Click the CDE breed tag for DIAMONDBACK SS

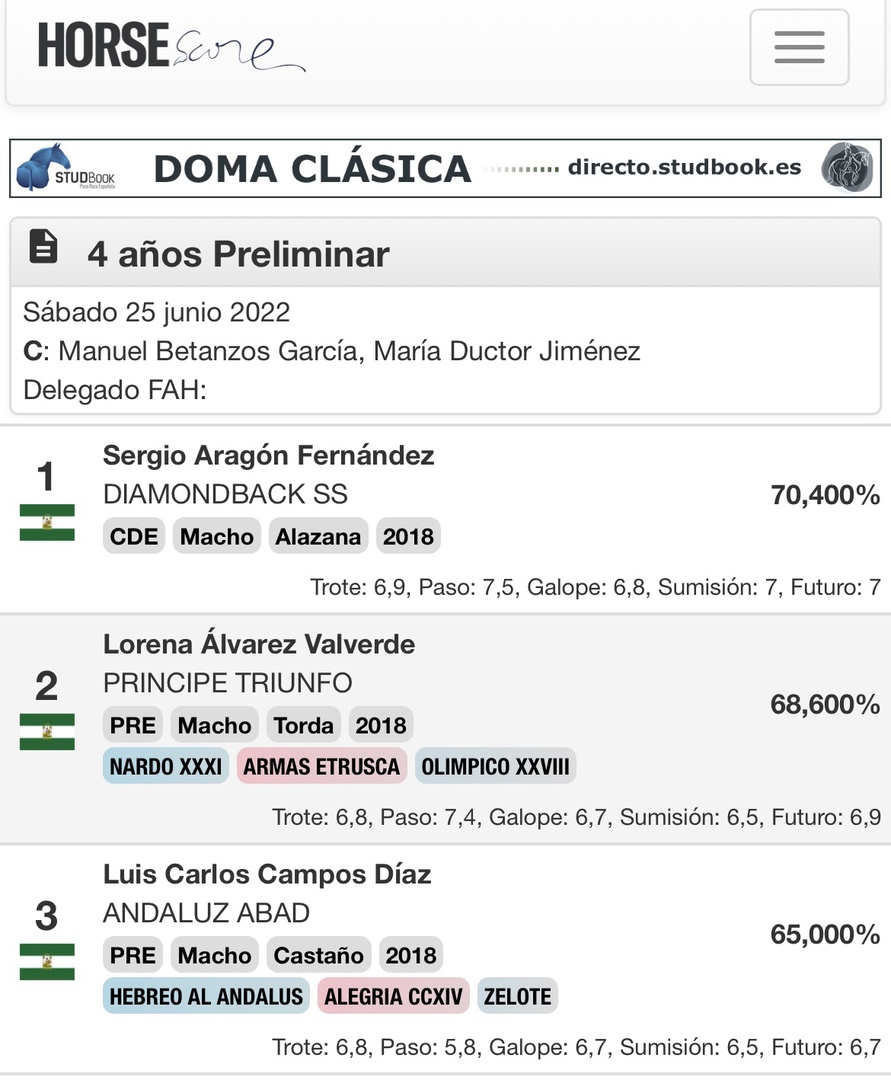click(x=134, y=537)
